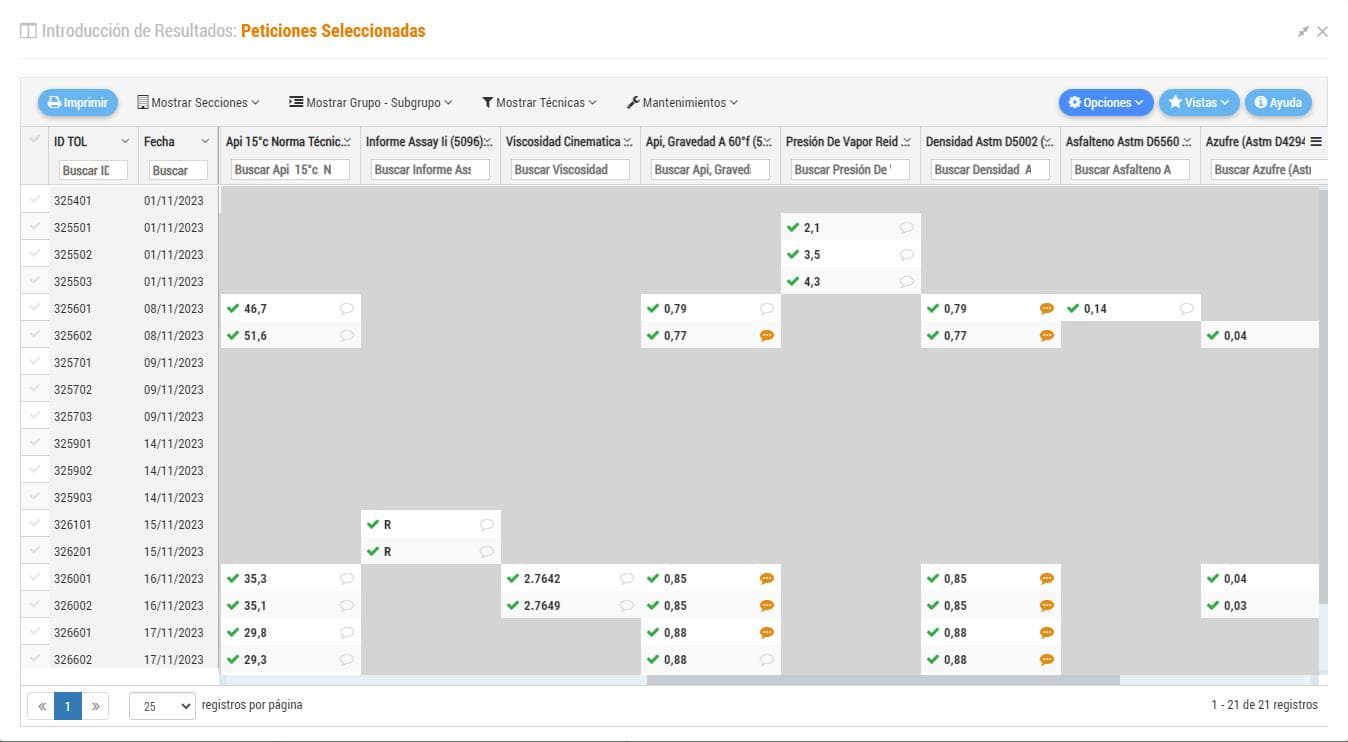Open the column menu icon on Azufre header
This screenshot has height=742, width=1348.
[1316, 142]
